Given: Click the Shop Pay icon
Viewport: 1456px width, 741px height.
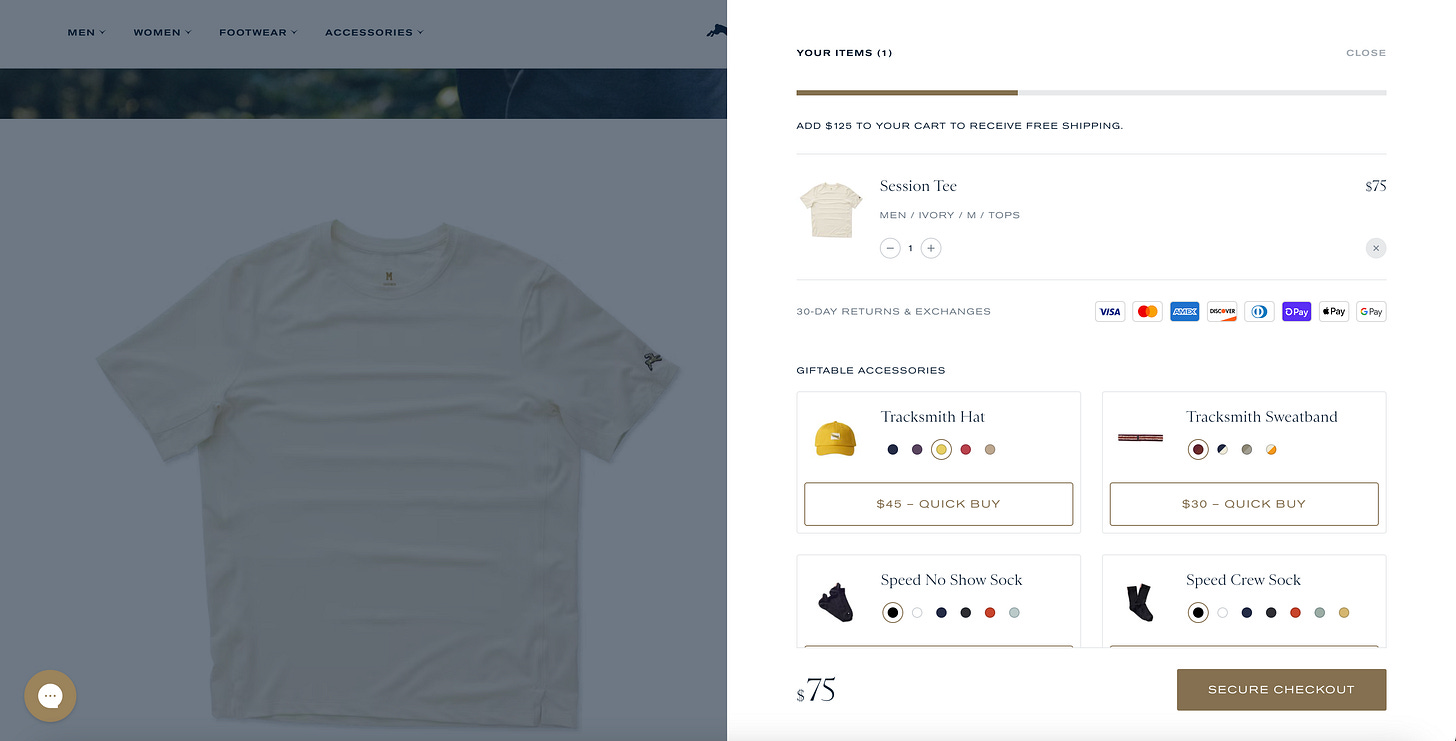Looking at the screenshot, I should pos(1297,312).
